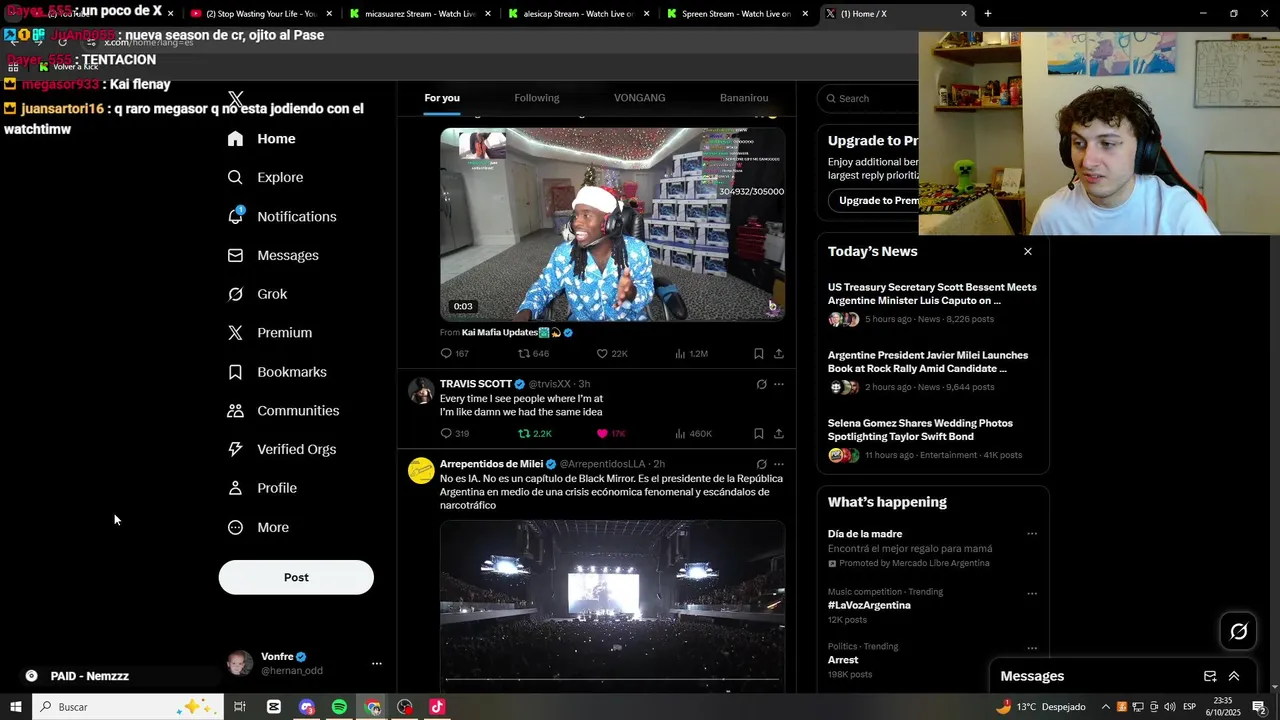Play the Kai Mafia Updates video
The height and width of the screenshot is (720, 1280).
coord(612,224)
